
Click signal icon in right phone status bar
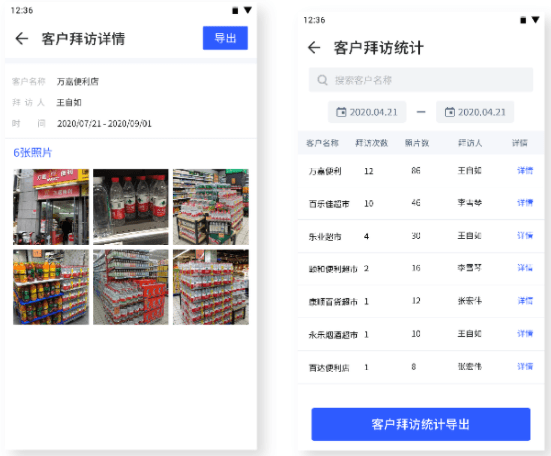coord(535,20)
